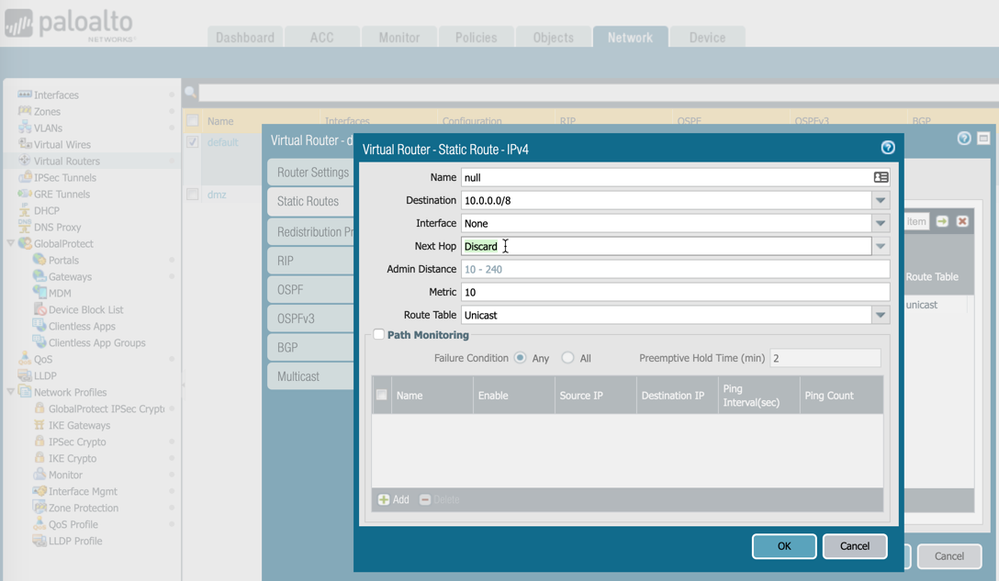Open the Destination dropdown arrow
999x581 pixels.
tap(880, 200)
